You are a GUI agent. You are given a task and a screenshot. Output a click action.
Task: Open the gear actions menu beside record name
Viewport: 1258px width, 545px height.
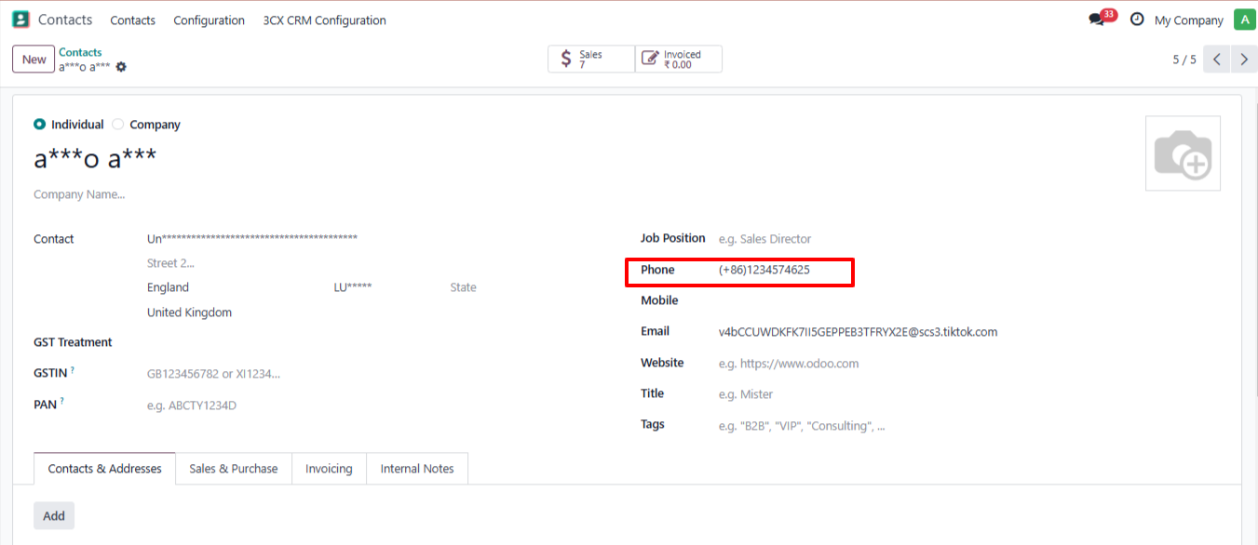click(122, 67)
